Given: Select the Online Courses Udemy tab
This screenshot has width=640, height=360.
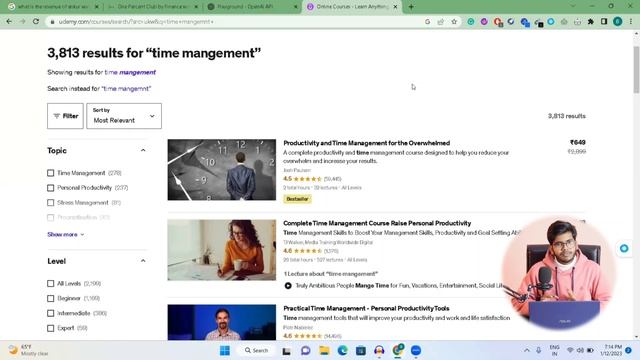Looking at the screenshot, I should (352, 7).
